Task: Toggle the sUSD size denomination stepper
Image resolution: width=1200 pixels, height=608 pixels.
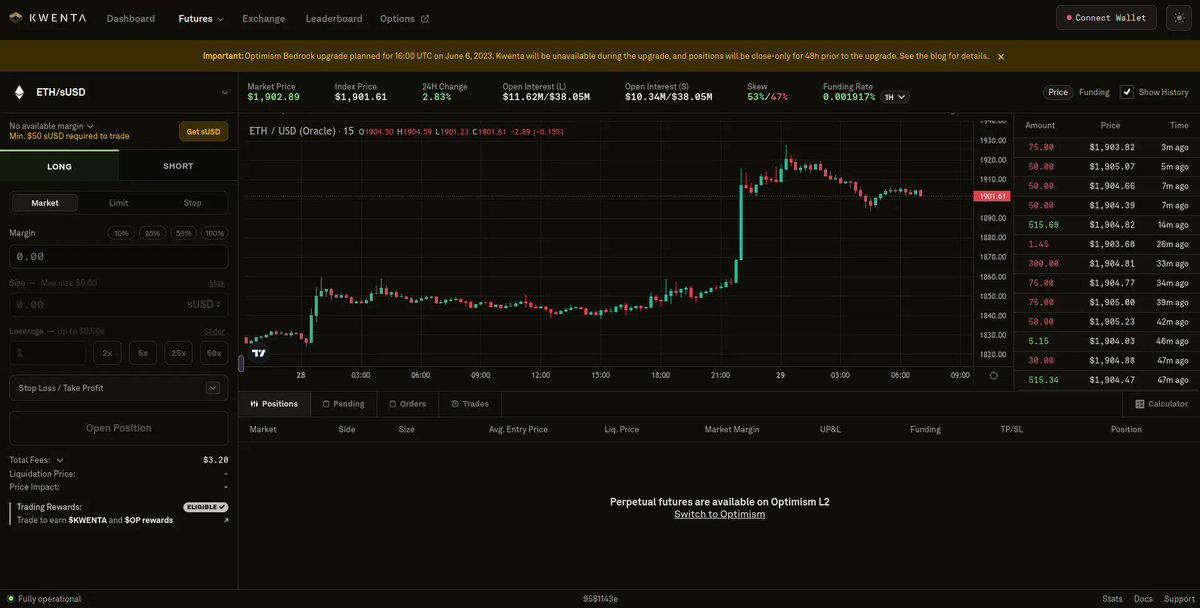Action: tap(205, 304)
